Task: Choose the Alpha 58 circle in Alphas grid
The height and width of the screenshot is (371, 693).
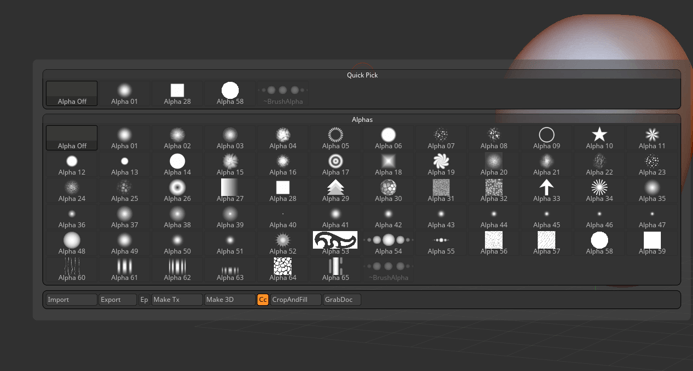Action: [x=599, y=244]
